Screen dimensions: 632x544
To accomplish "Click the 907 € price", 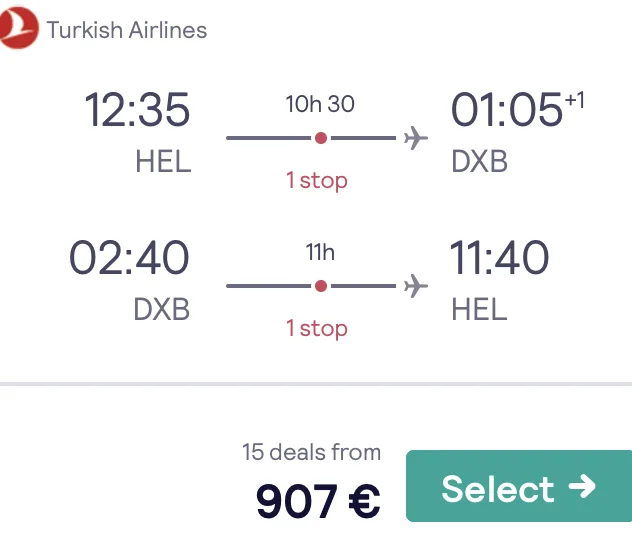I will [318, 501].
